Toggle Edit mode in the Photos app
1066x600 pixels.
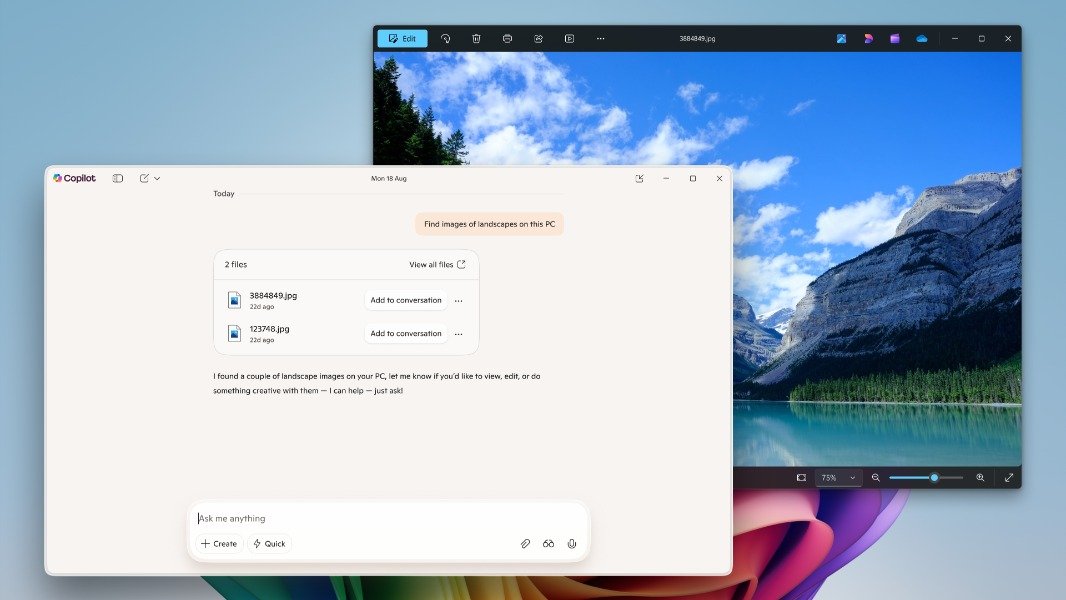click(x=402, y=38)
